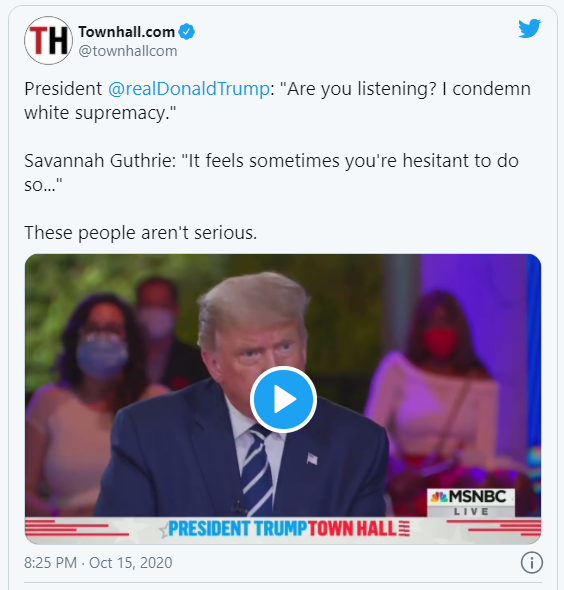The width and height of the screenshot is (564, 590).
Task: Click the President Trump Town Hall banner
Action: [x=283, y=529]
